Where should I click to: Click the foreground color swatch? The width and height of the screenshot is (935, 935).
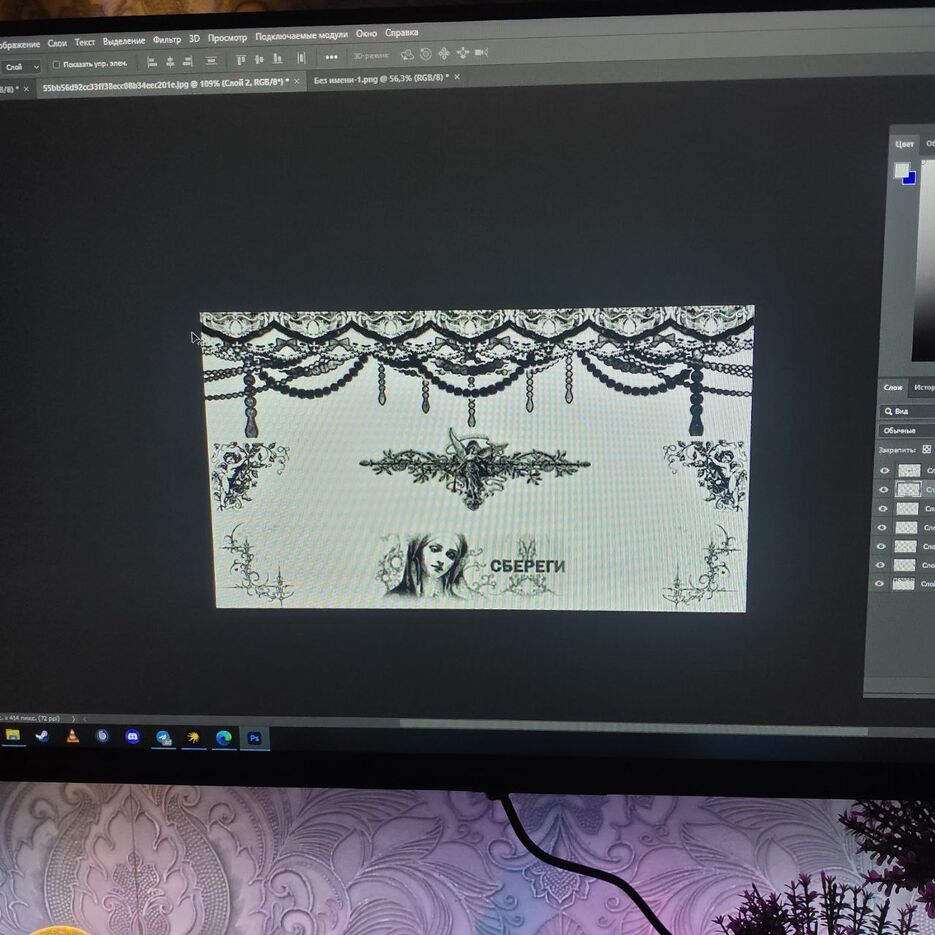(901, 170)
